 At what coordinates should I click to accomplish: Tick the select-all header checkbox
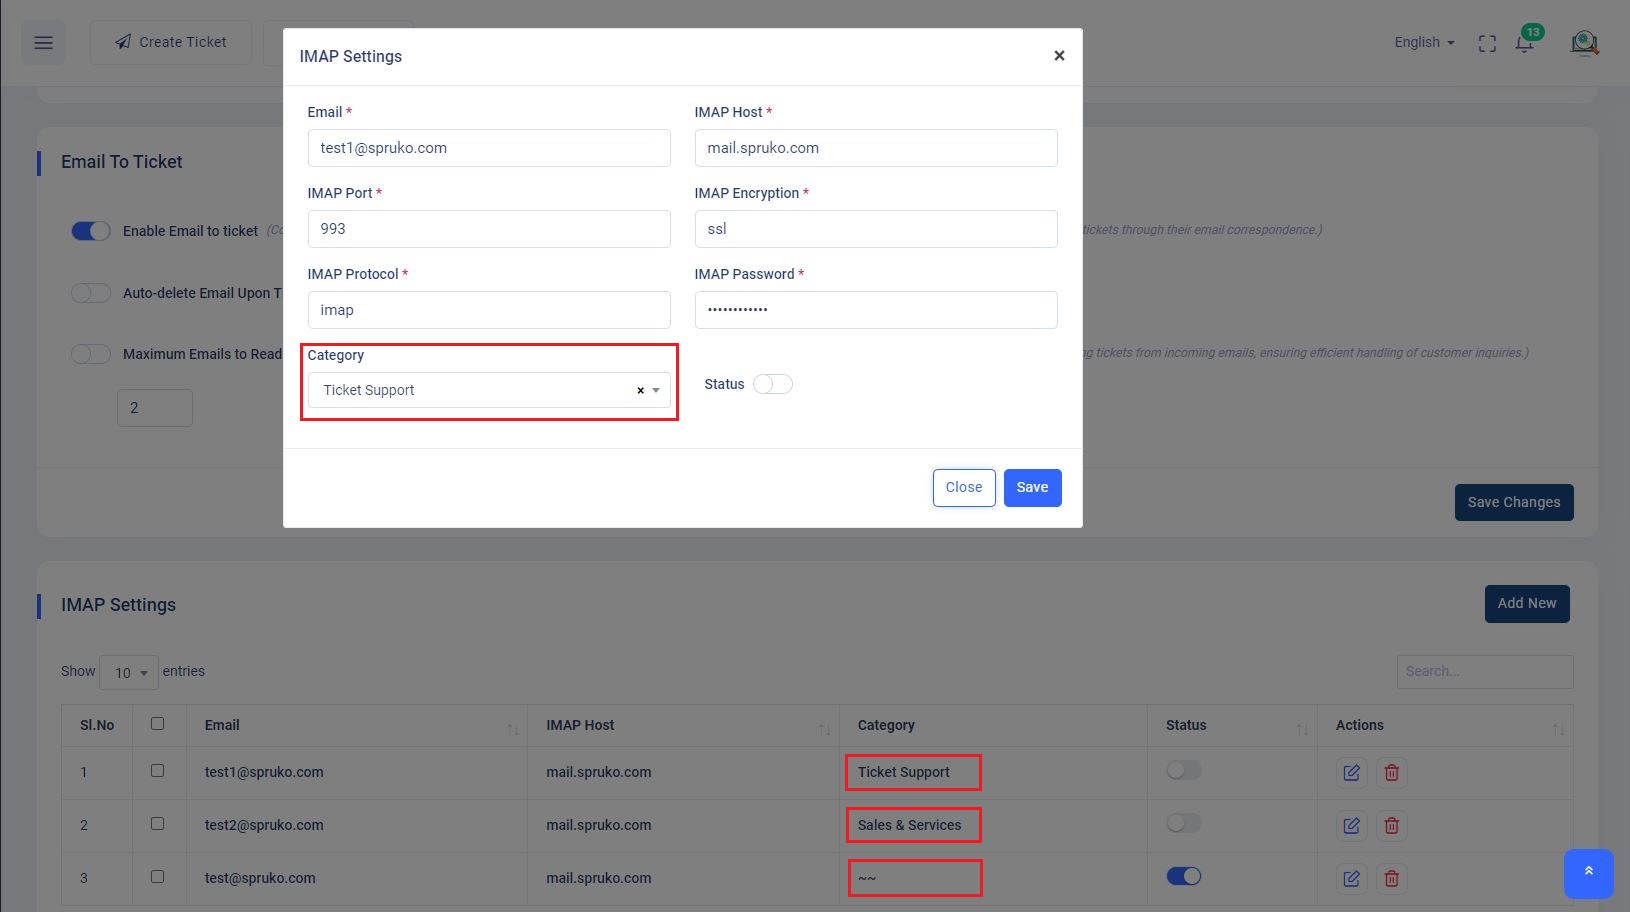(157, 723)
